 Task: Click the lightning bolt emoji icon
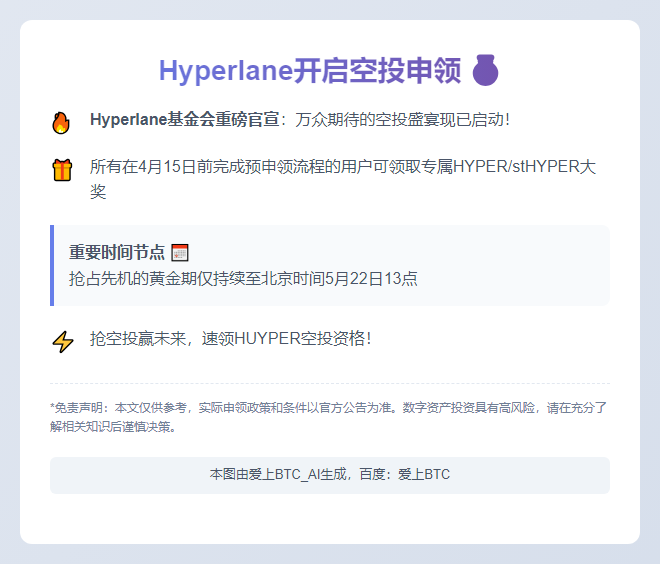pos(63,342)
